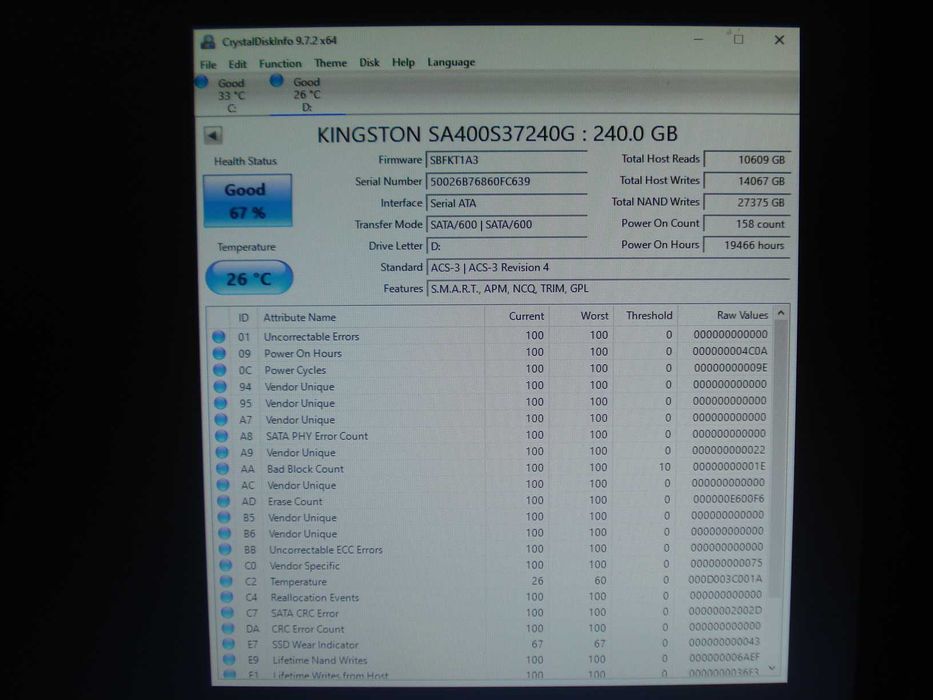
Task: Open the File menu
Action: (208, 64)
